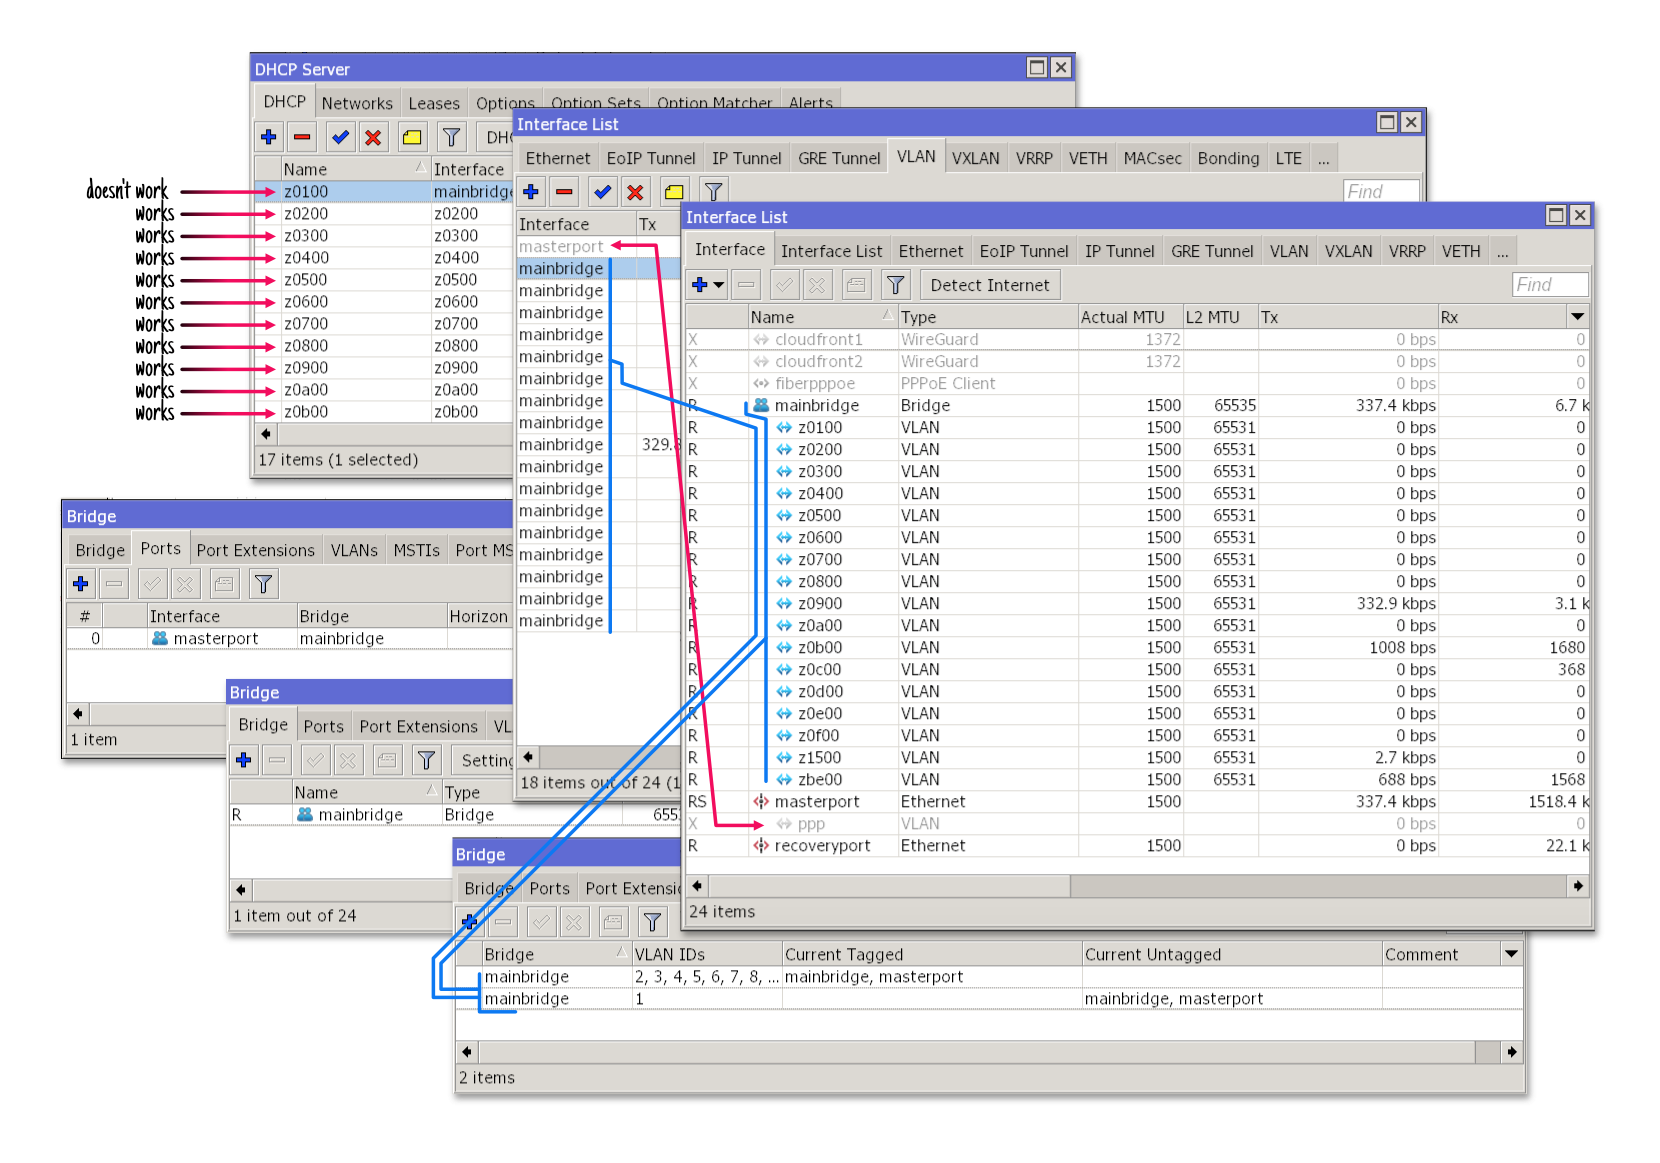1660x1163 pixels.
Task: Click the right arrow of the horizontal scrollbar
Action: point(1578,885)
